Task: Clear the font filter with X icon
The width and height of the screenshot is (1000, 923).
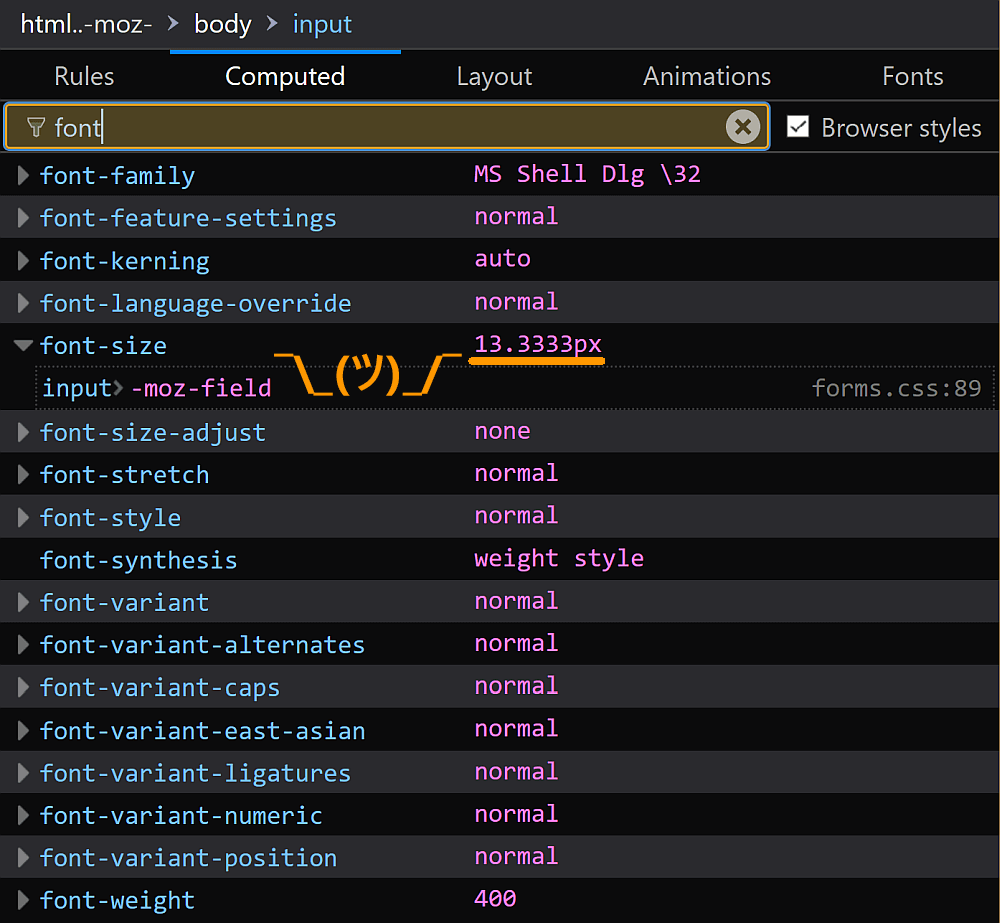Action: click(742, 127)
